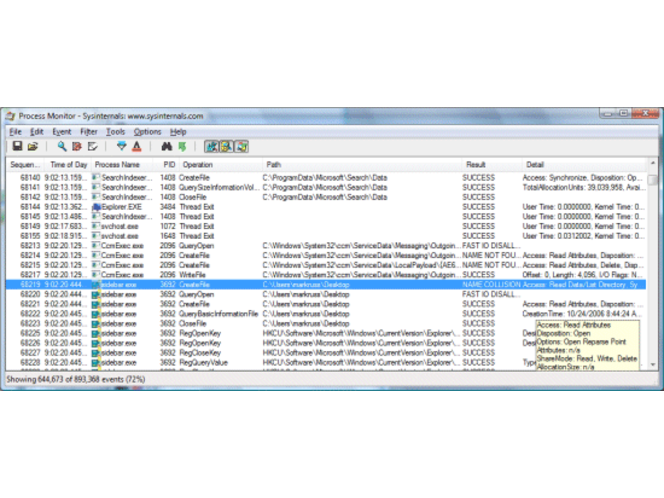Toggle the Capture magnifier icon
The height and width of the screenshot is (498, 664).
pyautogui.click(x=62, y=147)
